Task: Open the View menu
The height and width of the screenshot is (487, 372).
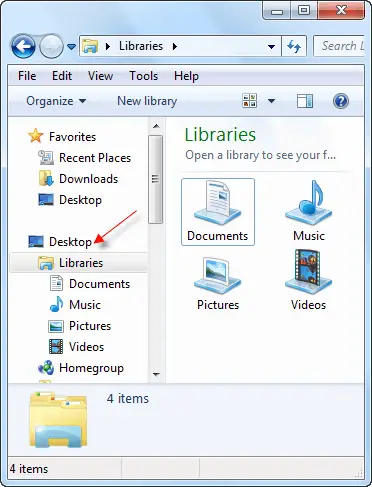Action: (x=100, y=76)
